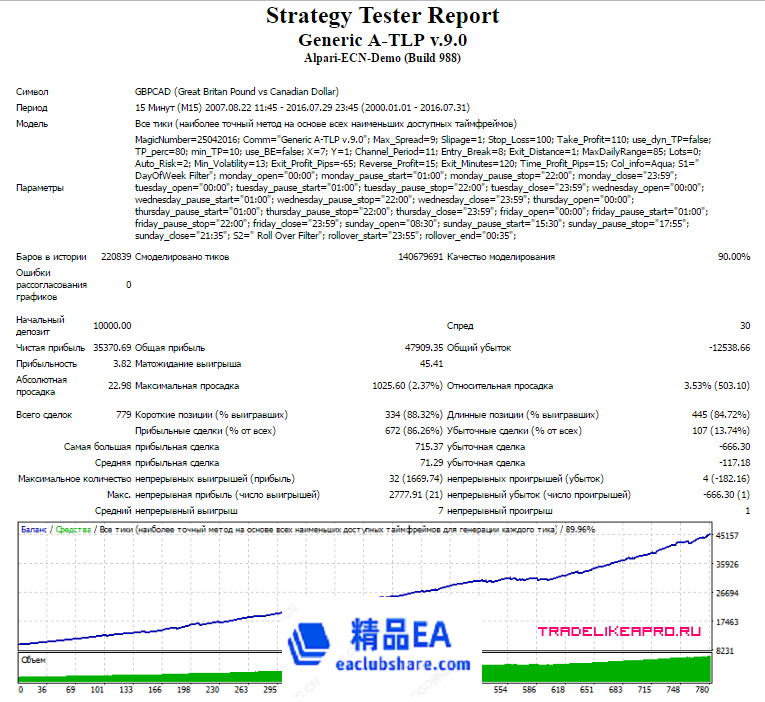765x702 pixels.
Task: Click the modelled ticks value 140679691
Action: point(421,257)
